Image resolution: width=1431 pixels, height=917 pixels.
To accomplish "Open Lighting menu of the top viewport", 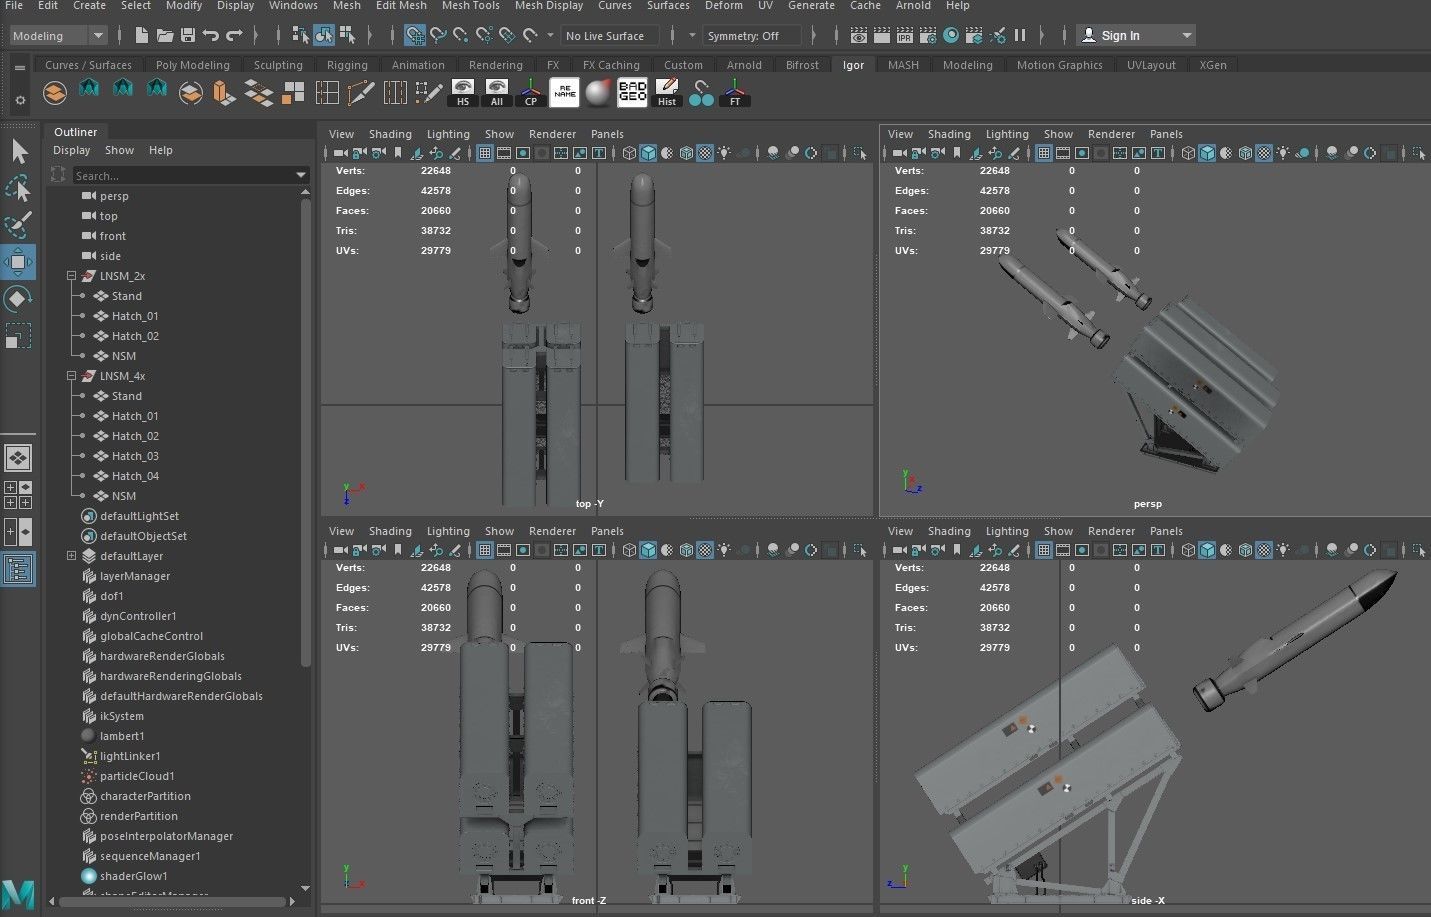I will point(448,134).
